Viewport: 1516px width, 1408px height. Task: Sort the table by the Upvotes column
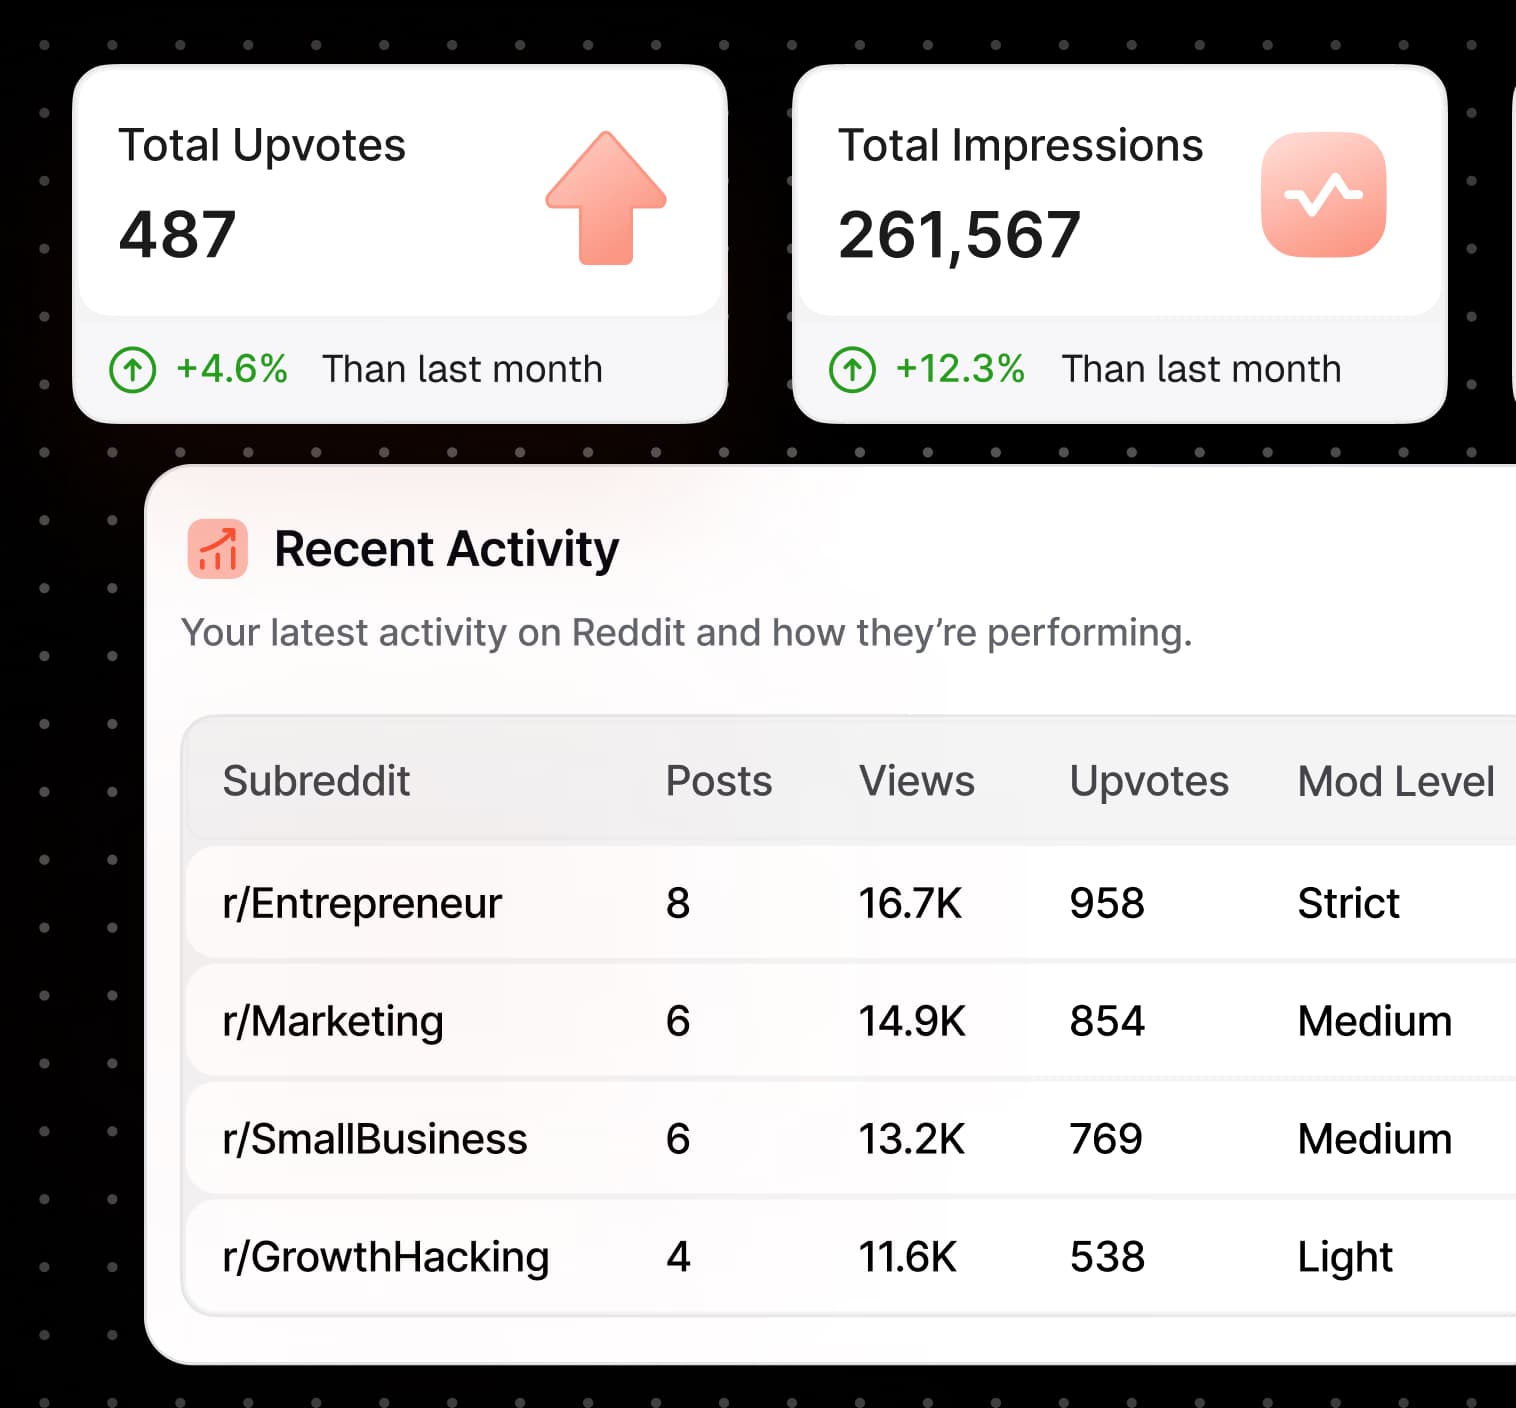1149,781
